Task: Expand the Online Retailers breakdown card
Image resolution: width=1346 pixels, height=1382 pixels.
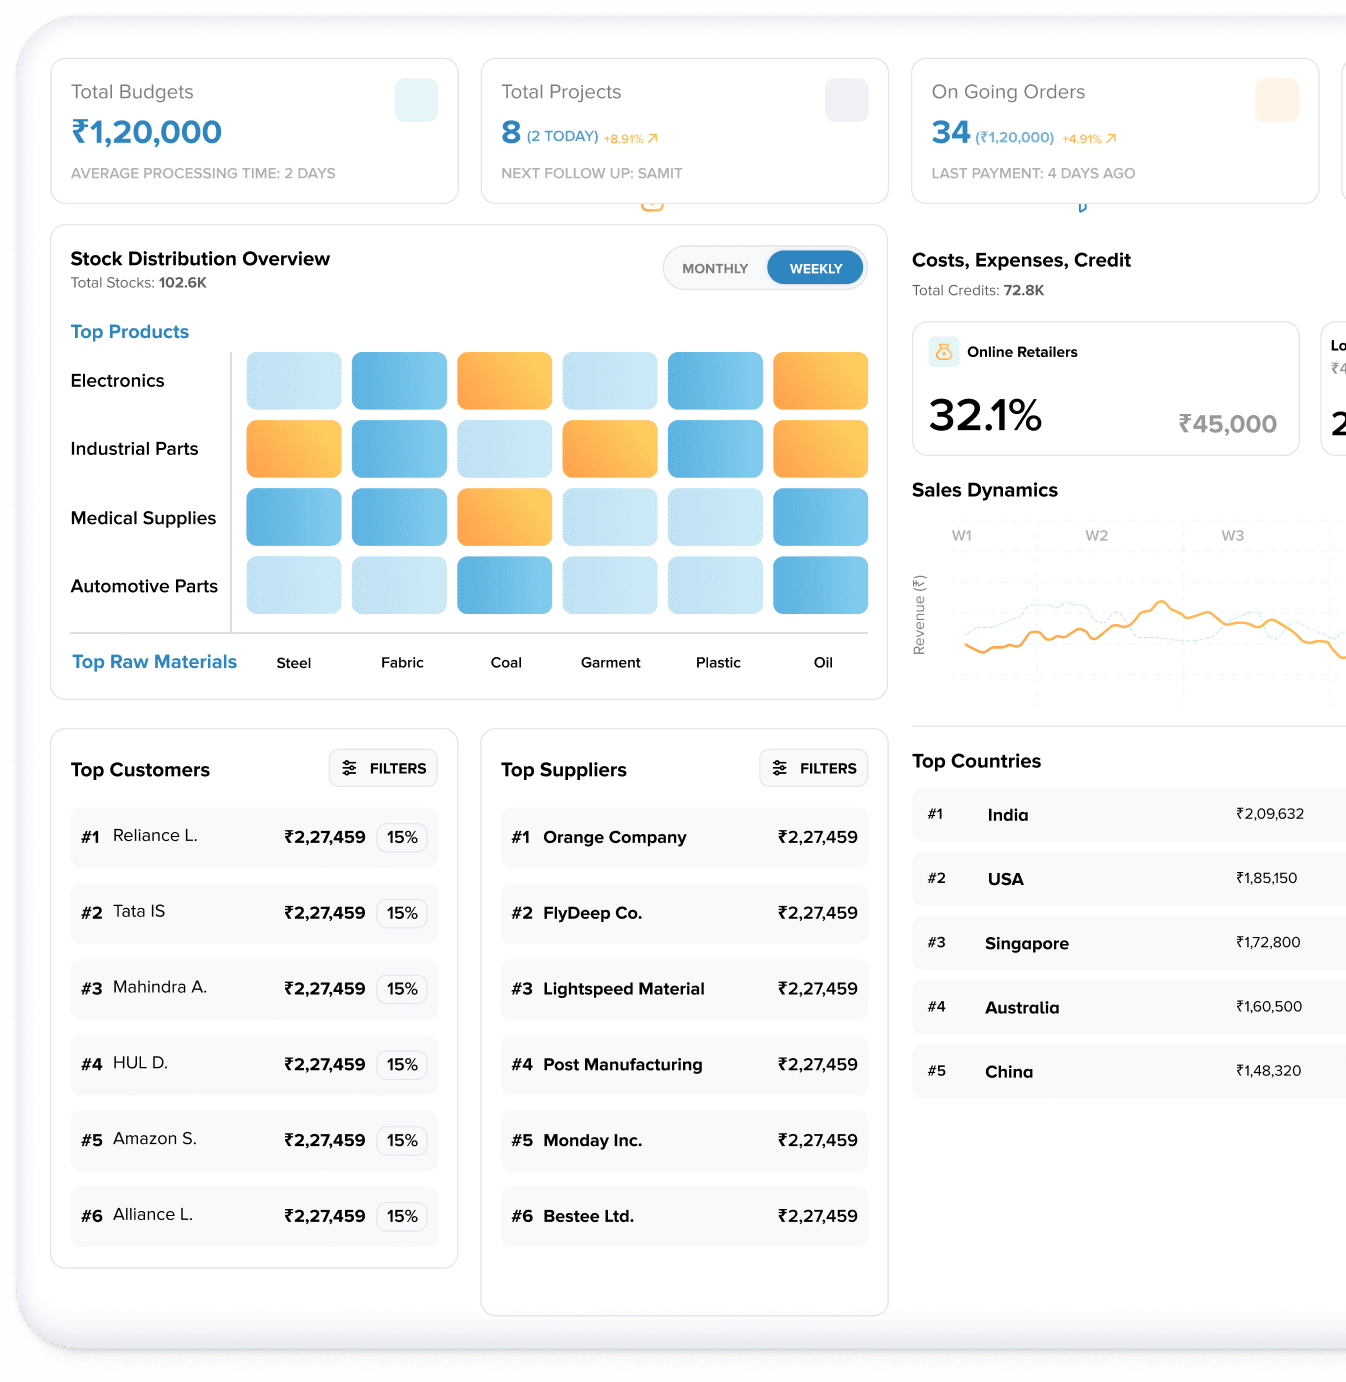Action: (x=1104, y=388)
